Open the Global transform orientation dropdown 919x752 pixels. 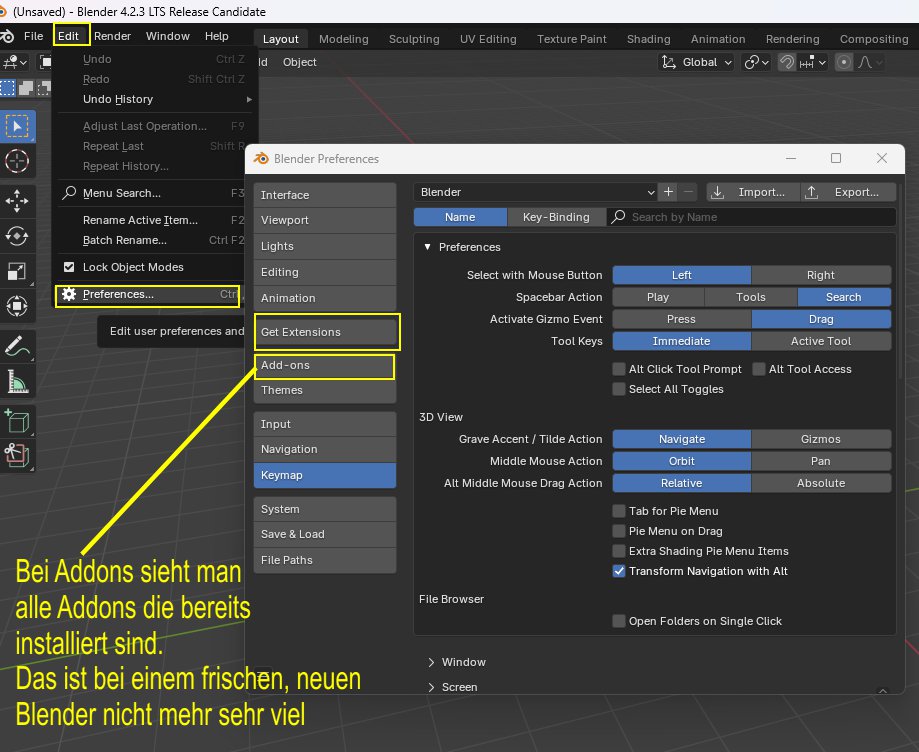696,62
